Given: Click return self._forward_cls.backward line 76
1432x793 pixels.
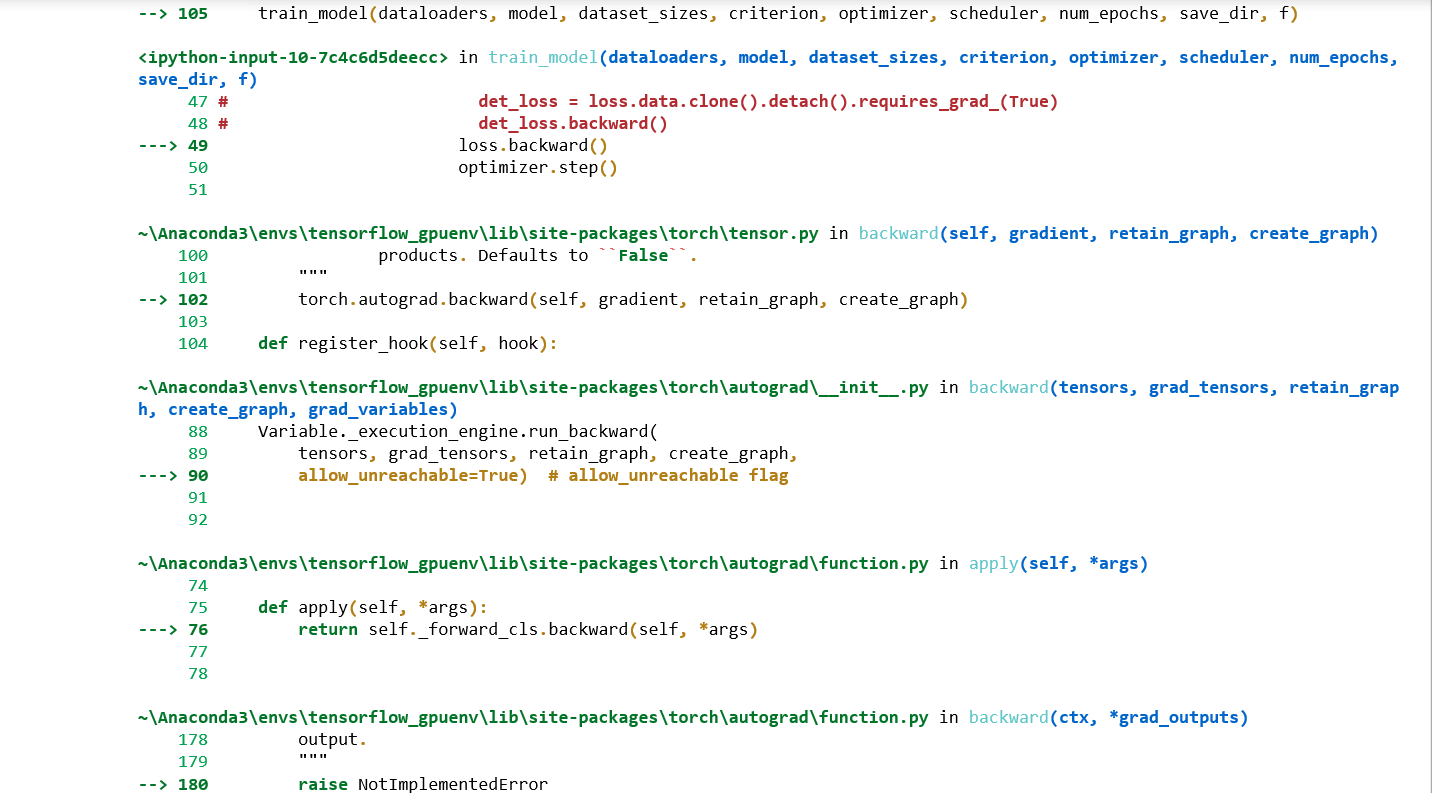Looking at the screenshot, I should (x=528, y=629).
